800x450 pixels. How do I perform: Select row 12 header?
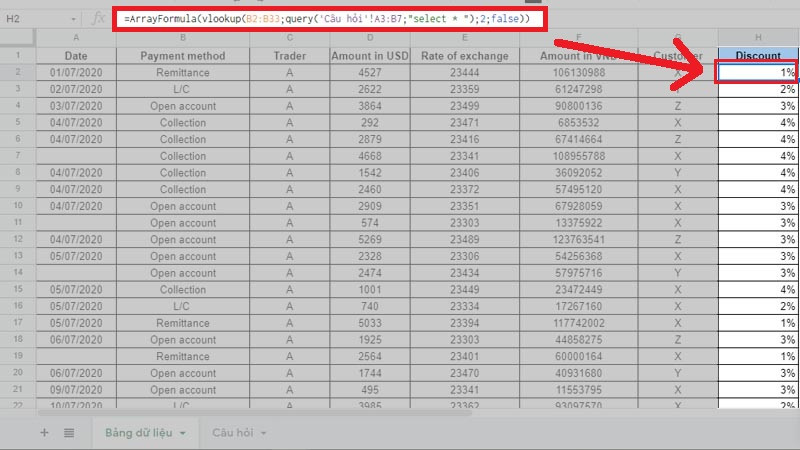[x=18, y=239]
